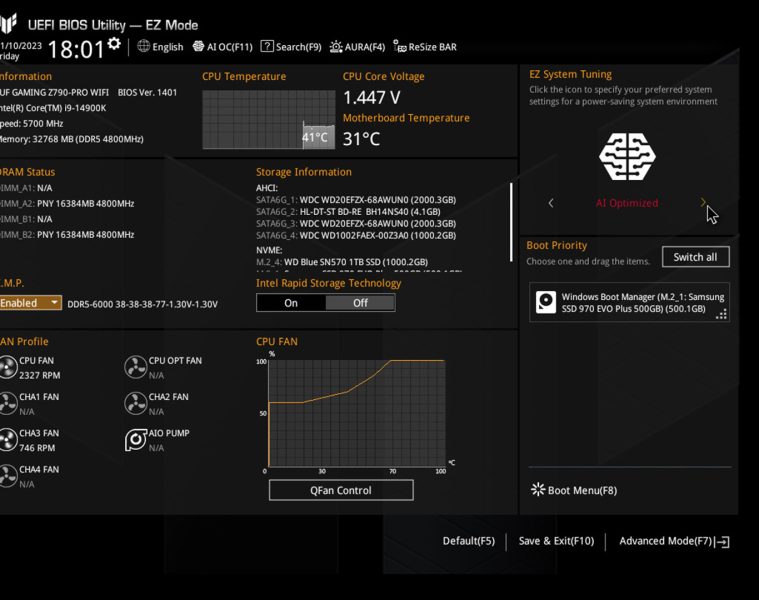
Task: Open the clock settings gear icon
Action: pyautogui.click(x=114, y=44)
